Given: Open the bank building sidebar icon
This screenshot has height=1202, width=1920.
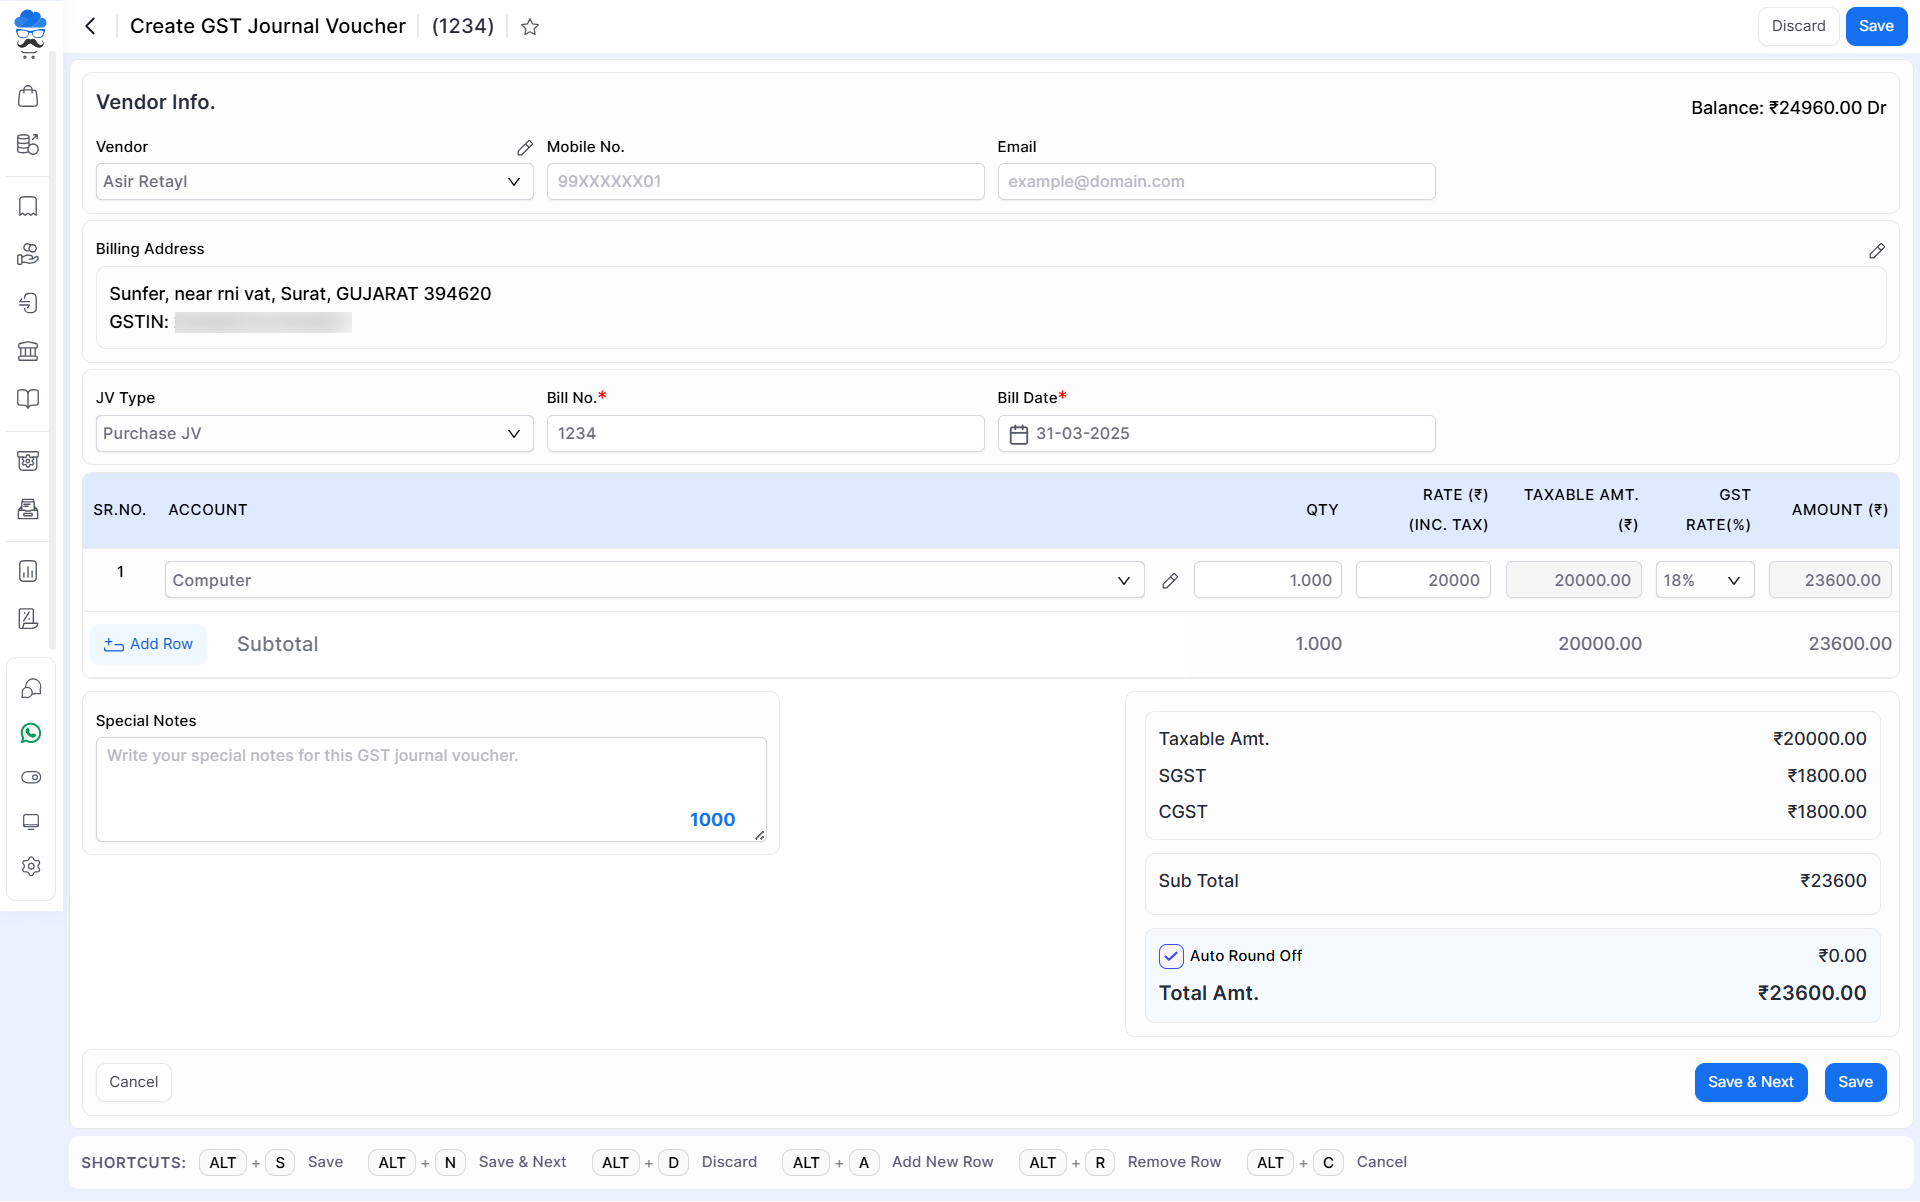Looking at the screenshot, I should [x=29, y=350].
